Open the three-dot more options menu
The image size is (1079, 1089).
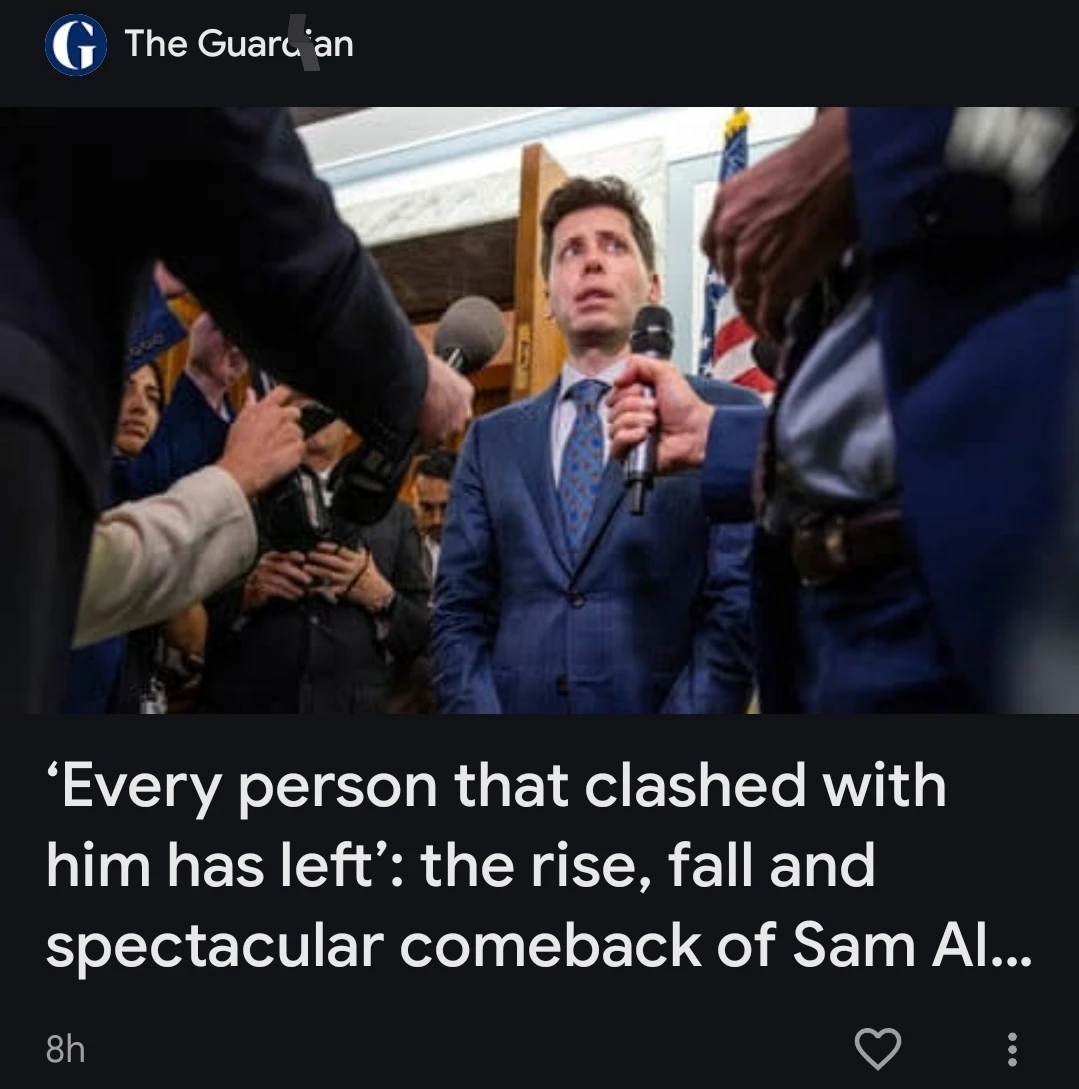(x=1012, y=1049)
